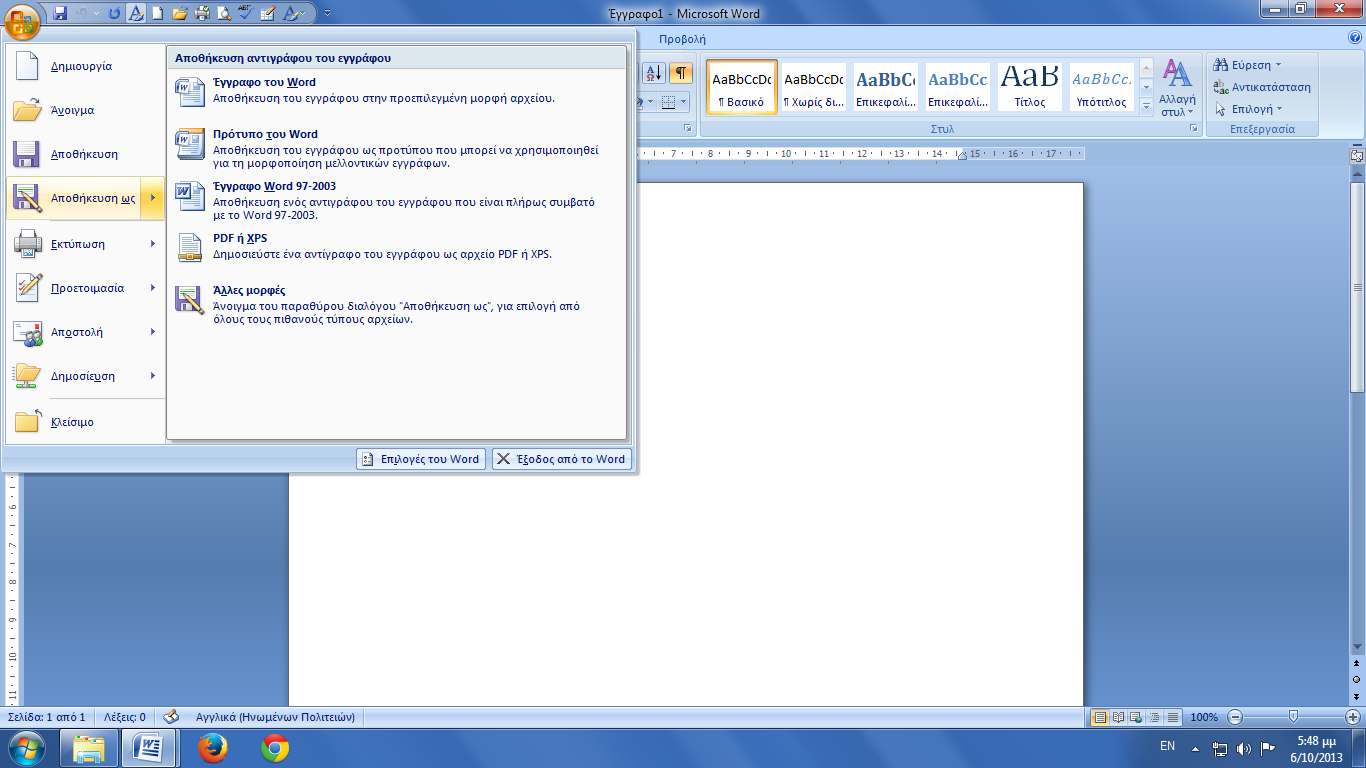Select Δημιουργία to create a new document
Screen dimensions: 1366x768
pos(85,66)
